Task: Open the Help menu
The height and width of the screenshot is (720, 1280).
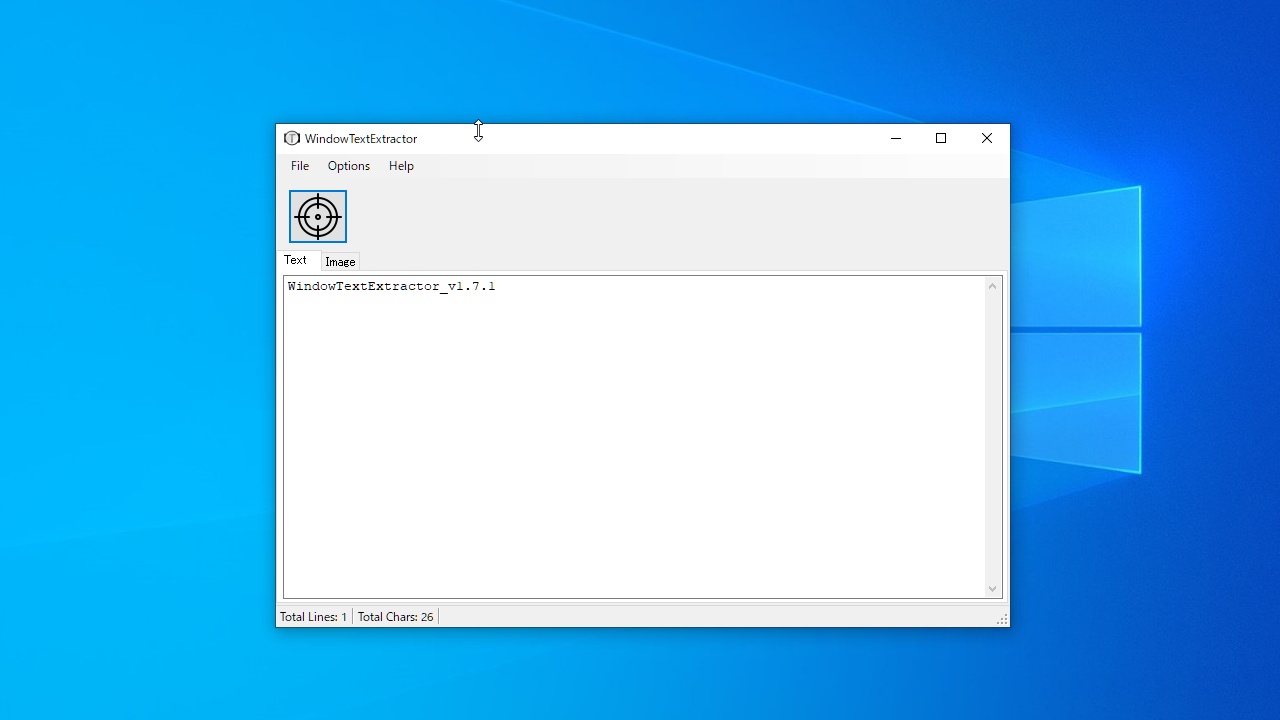Action: (x=401, y=166)
